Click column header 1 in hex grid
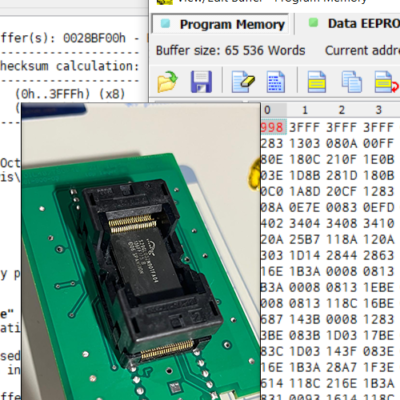The height and width of the screenshot is (400, 400). pyautogui.click(x=305, y=110)
